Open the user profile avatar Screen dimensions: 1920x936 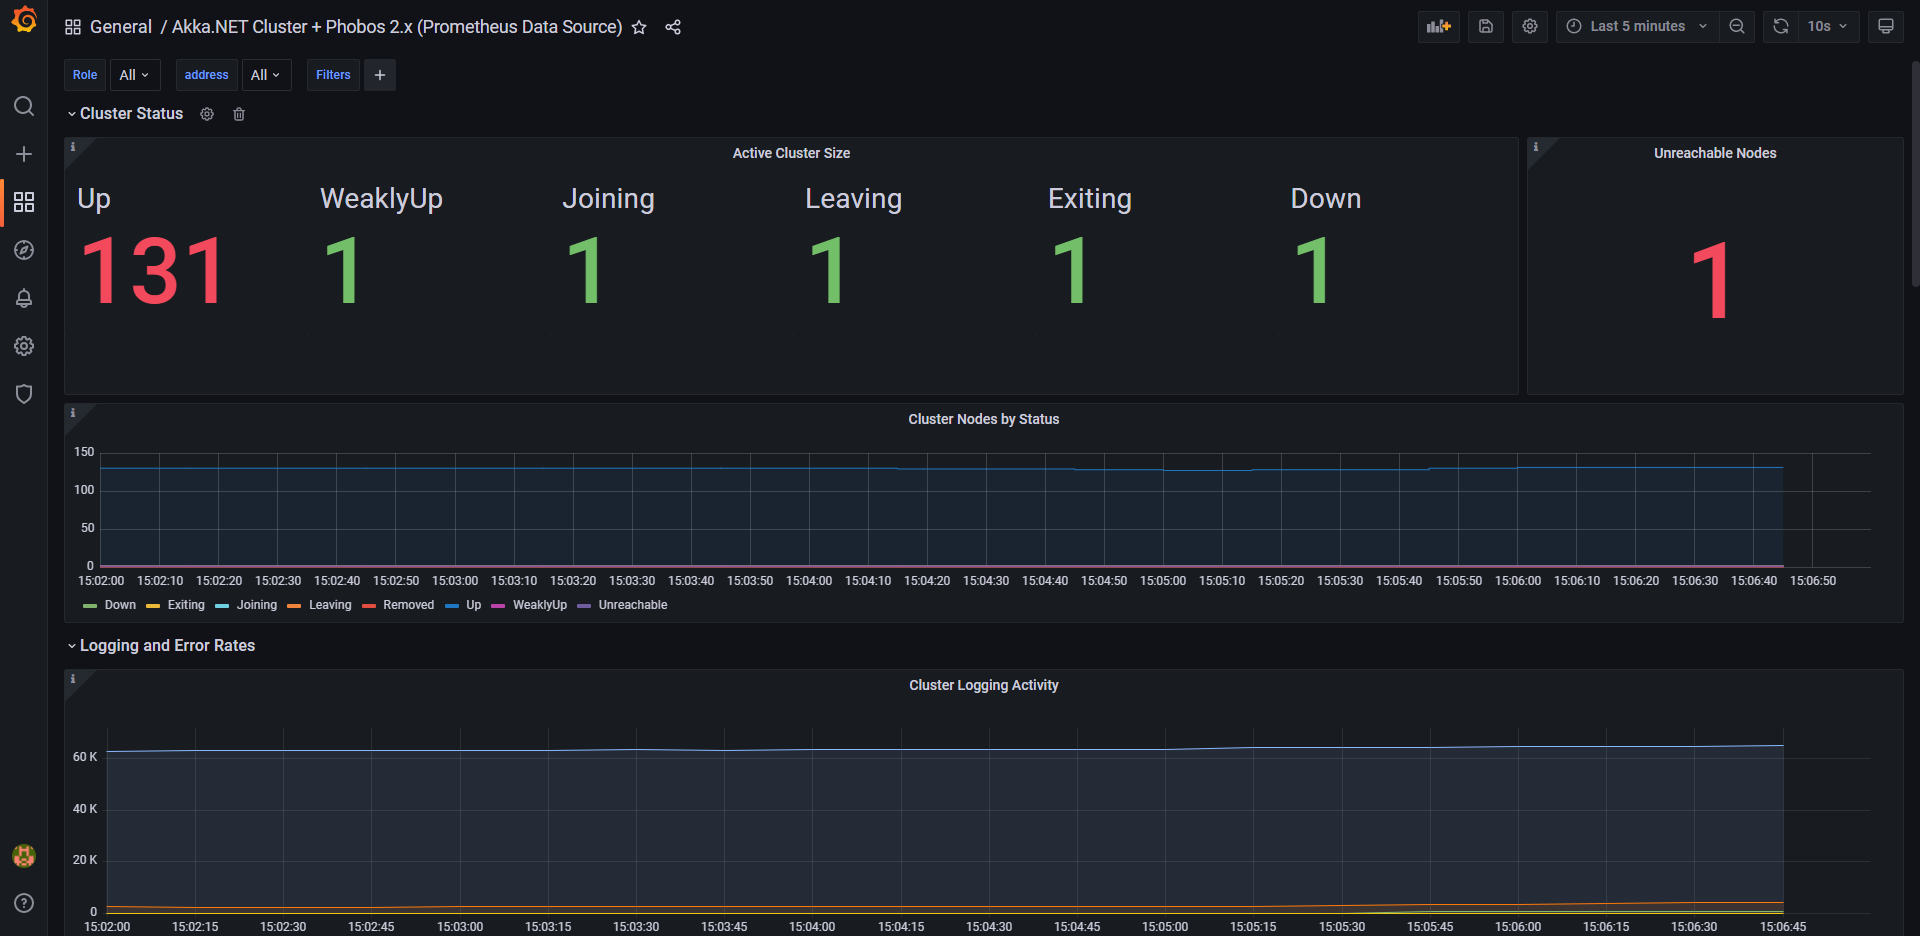pyautogui.click(x=24, y=856)
